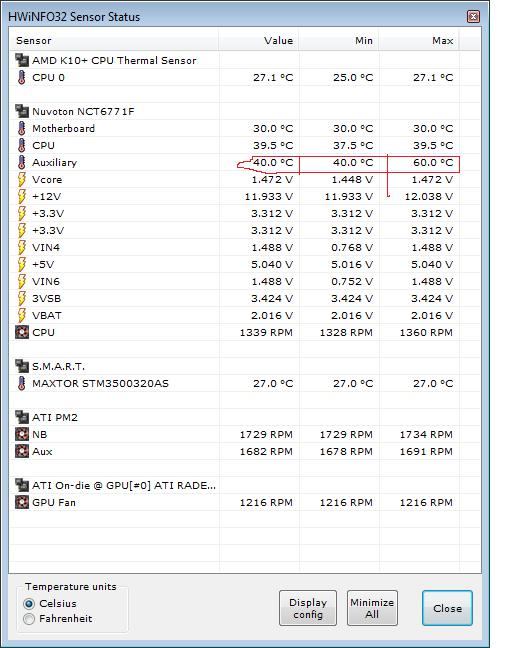The height and width of the screenshot is (648, 512).
Task: Click the lightning bolt icon beside Vcore
Action: point(22,179)
